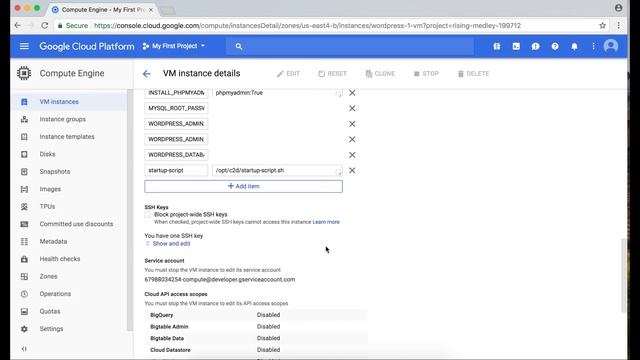Open the send feedback icon
Screen dimensions: 640x360
pyautogui.click(x=536, y=47)
